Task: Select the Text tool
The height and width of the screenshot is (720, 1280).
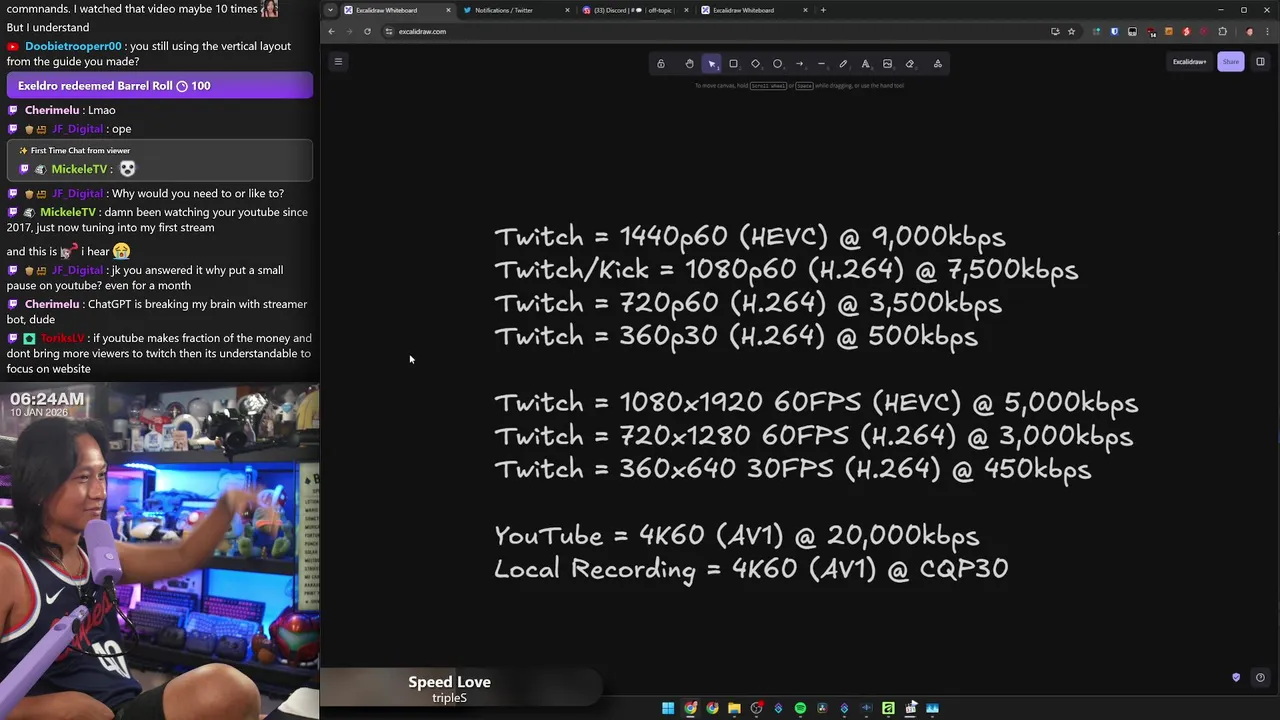Action: pyautogui.click(x=865, y=64)
